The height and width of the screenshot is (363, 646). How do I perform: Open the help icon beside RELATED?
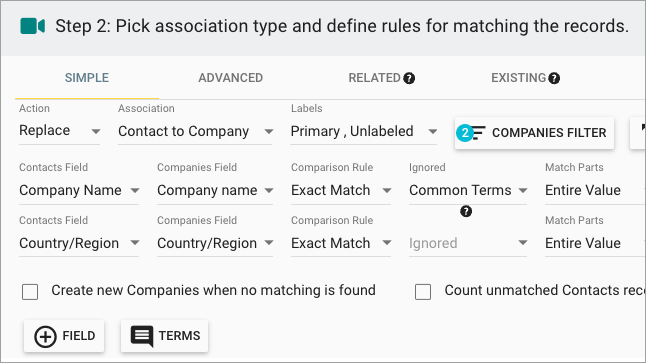coord(409,78)
